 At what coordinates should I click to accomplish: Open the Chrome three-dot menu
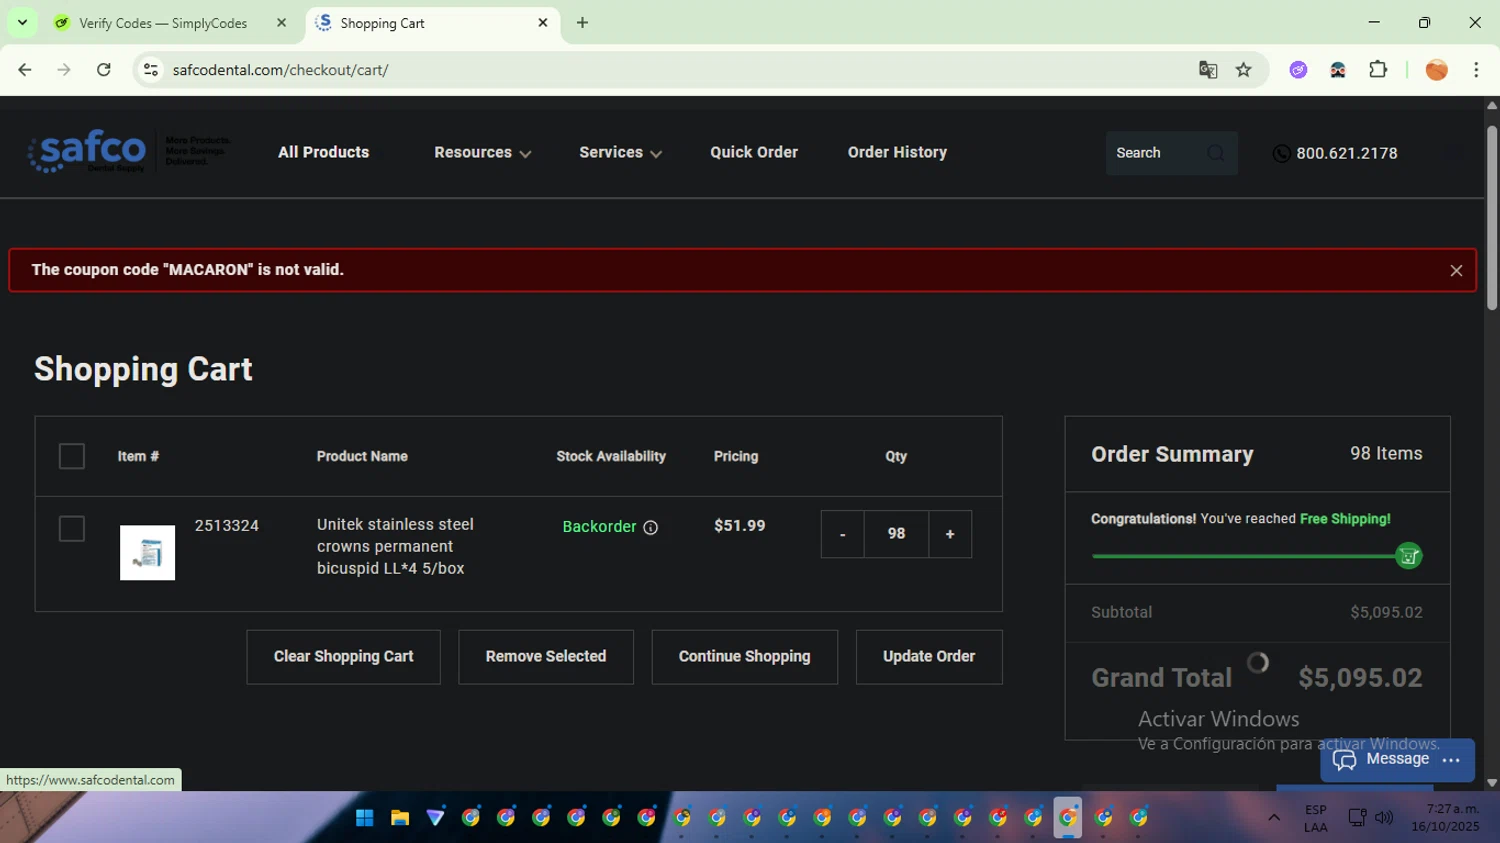click(x=1476, y=70)
